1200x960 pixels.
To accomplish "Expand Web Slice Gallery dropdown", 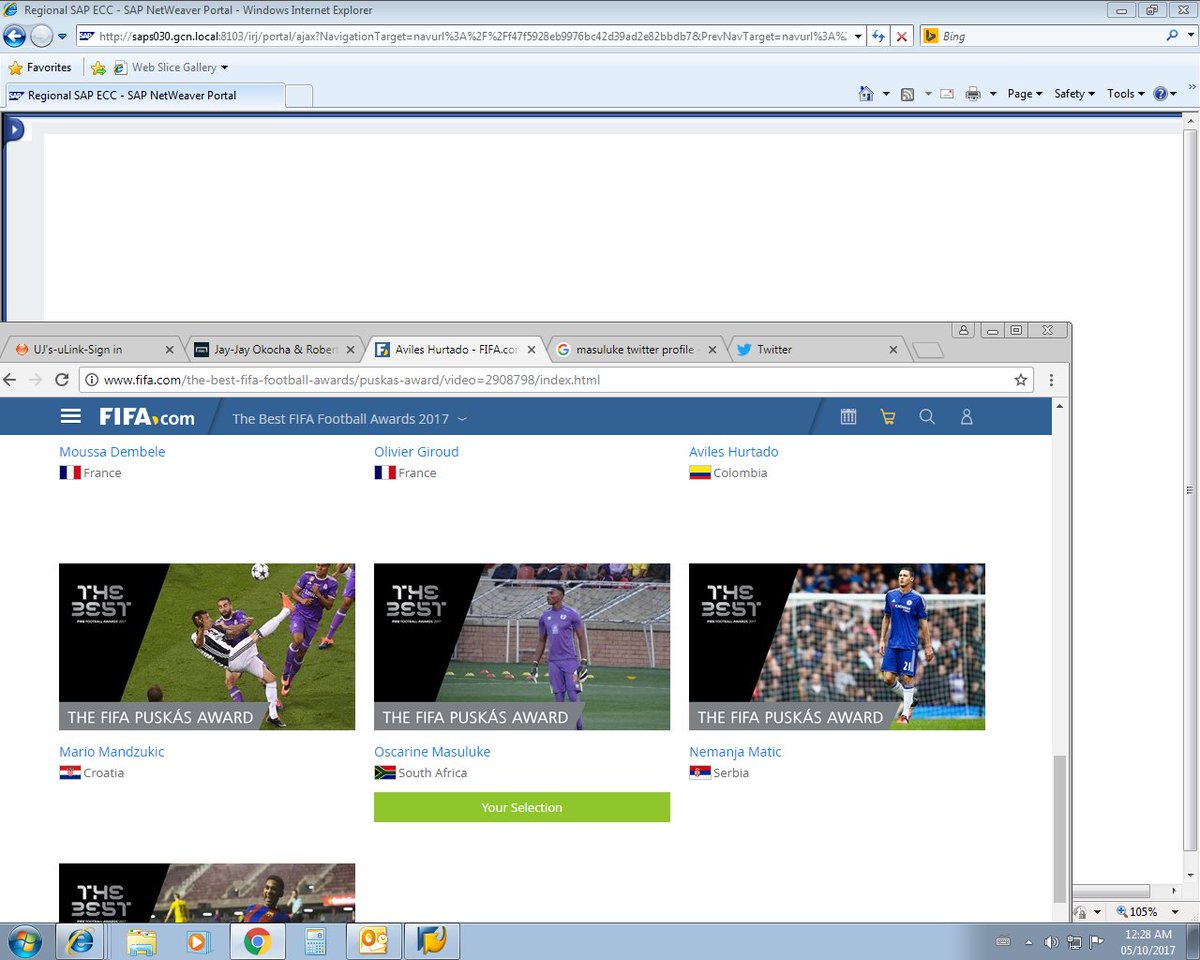I will coord(224,68).
